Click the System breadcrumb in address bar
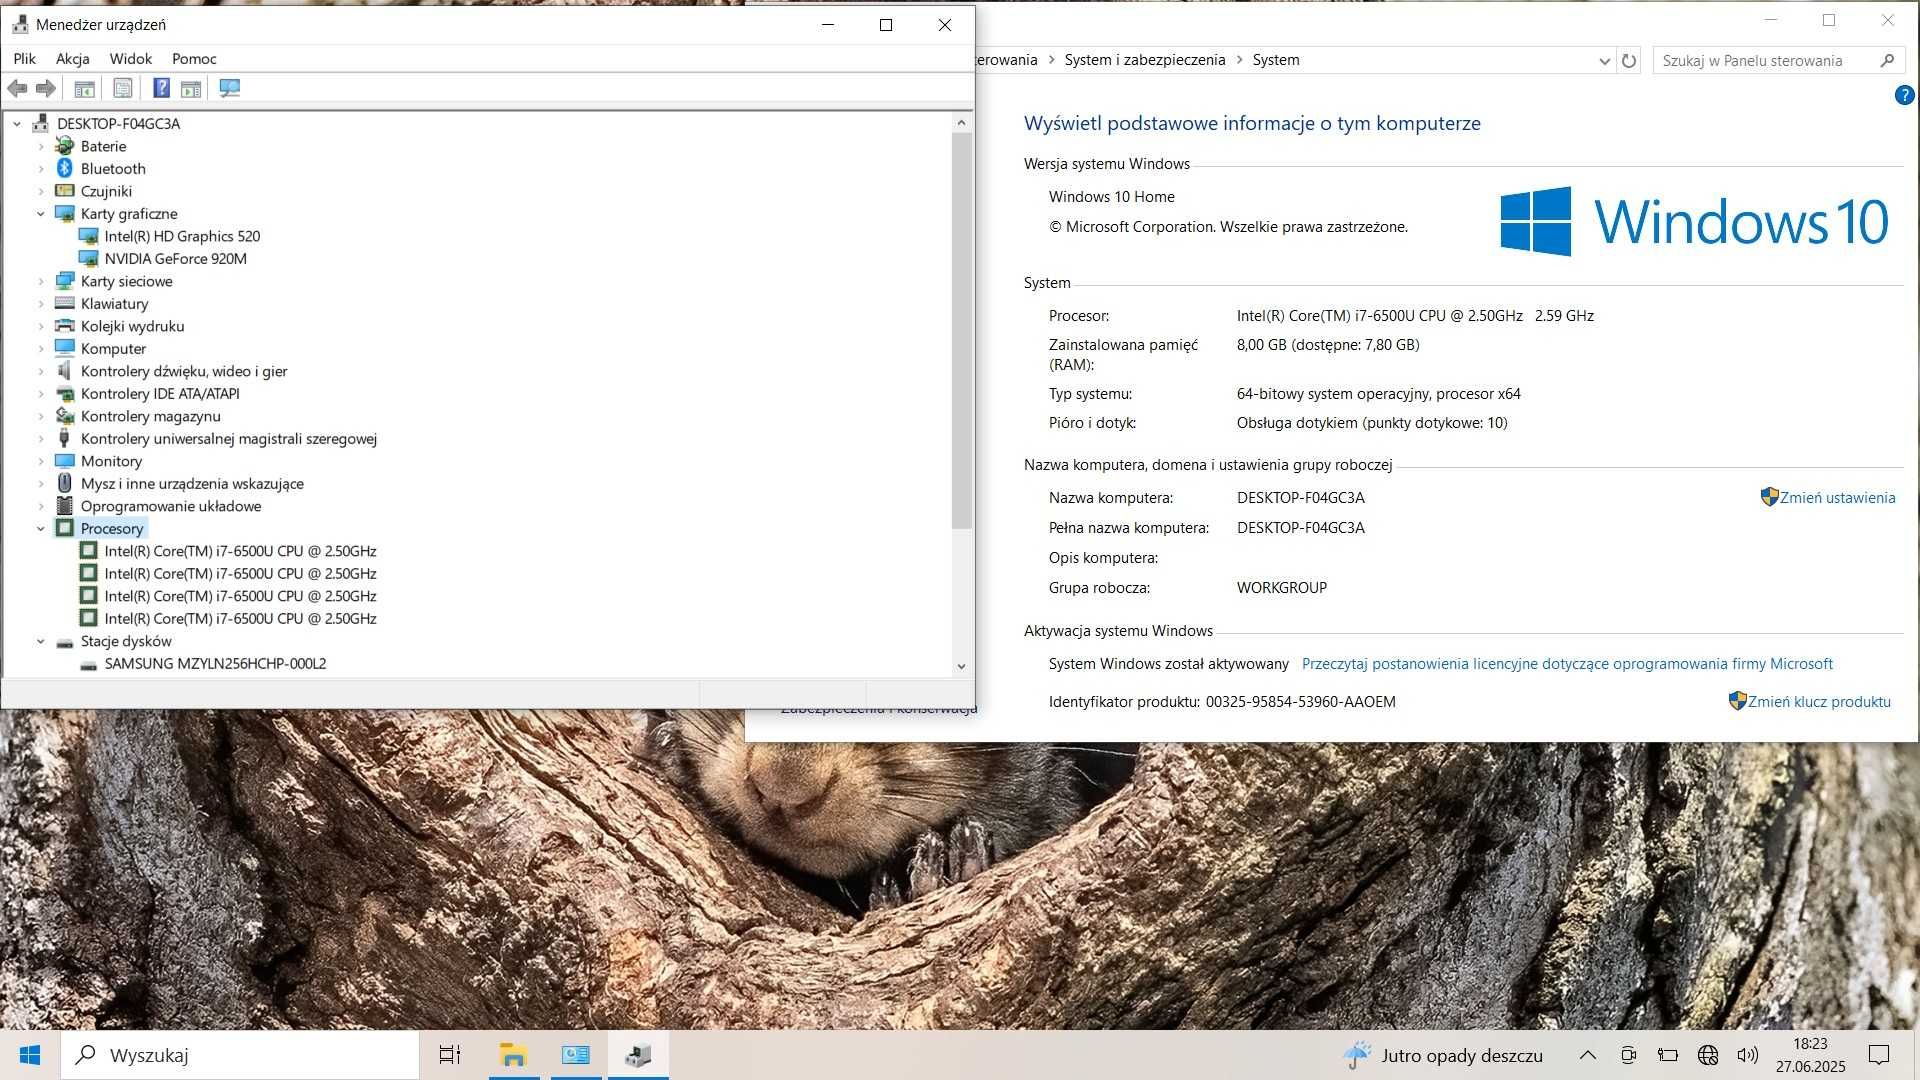Screen dimensions: 1920x1080 coord(1276,60)
